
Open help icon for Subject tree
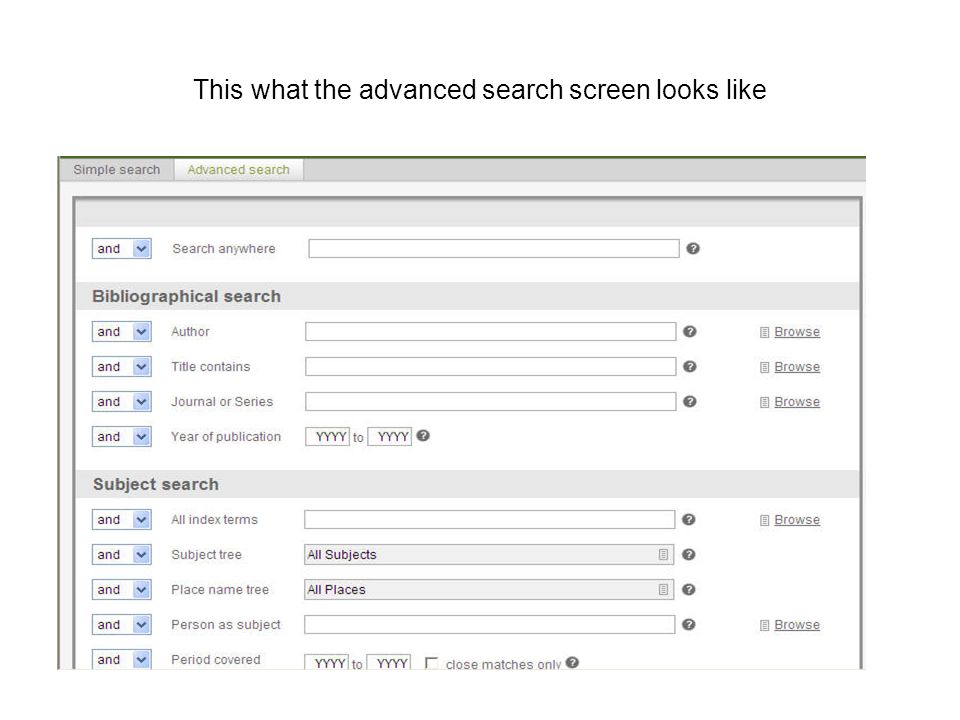click(688, 554)
